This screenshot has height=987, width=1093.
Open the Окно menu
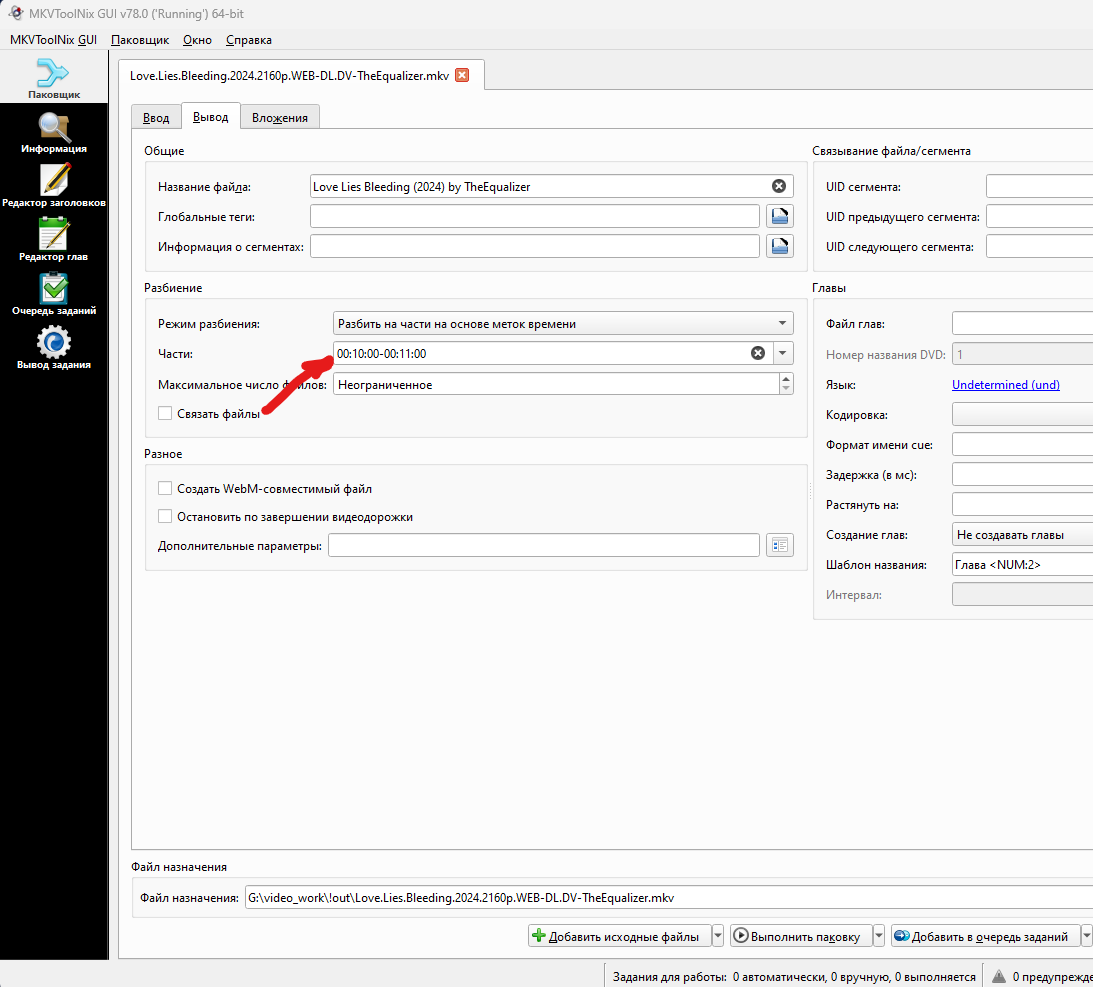(197, 40)
